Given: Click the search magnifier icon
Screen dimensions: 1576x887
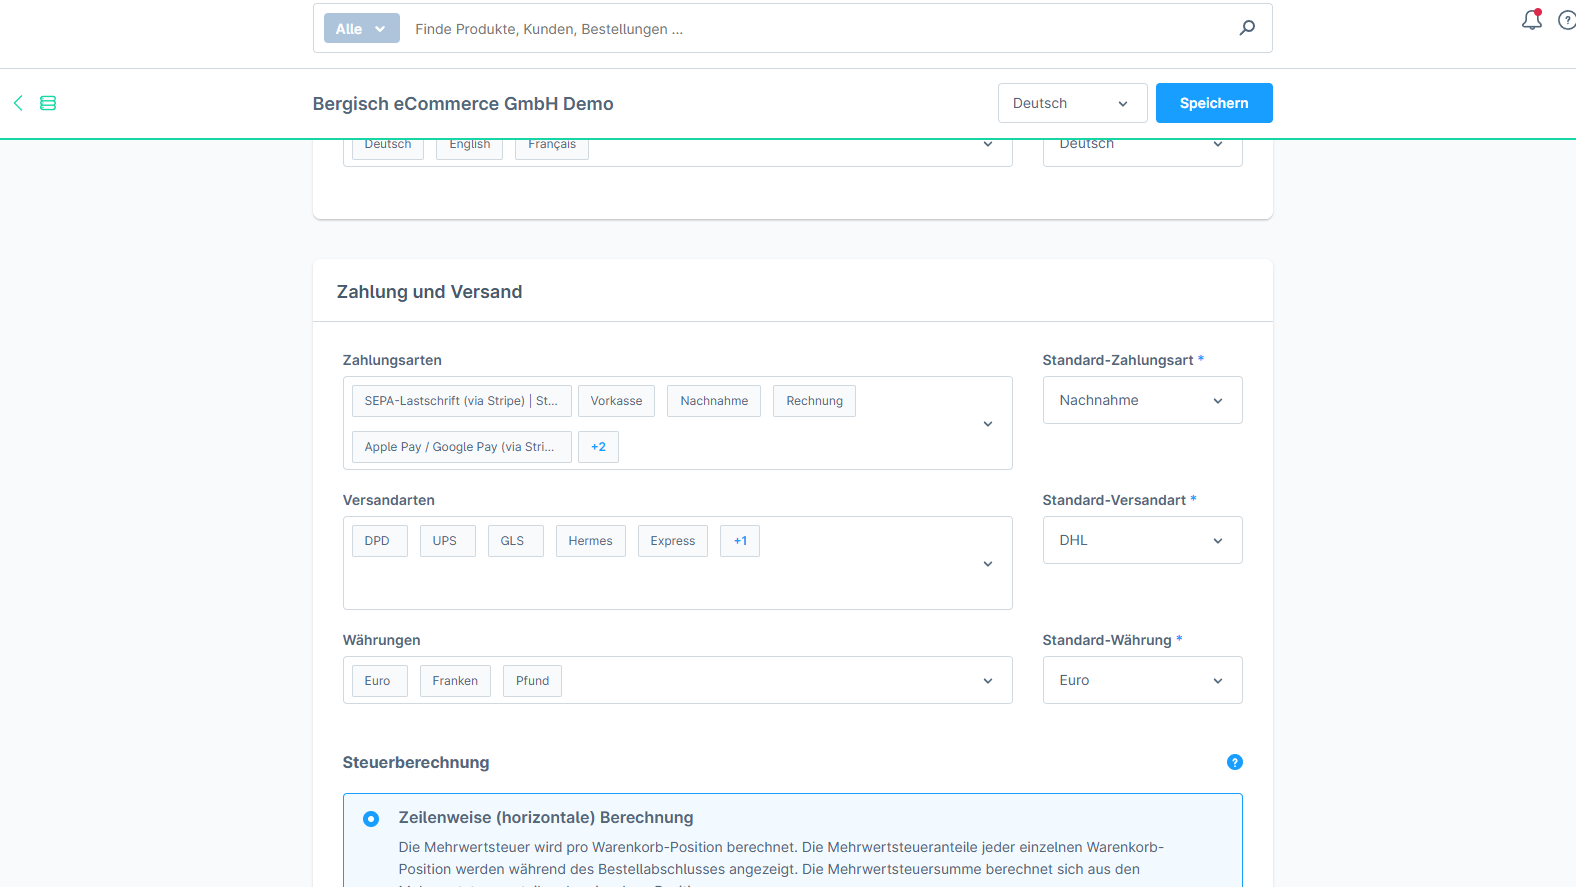Looking at the screenshot, I should tap(1247, 28).
